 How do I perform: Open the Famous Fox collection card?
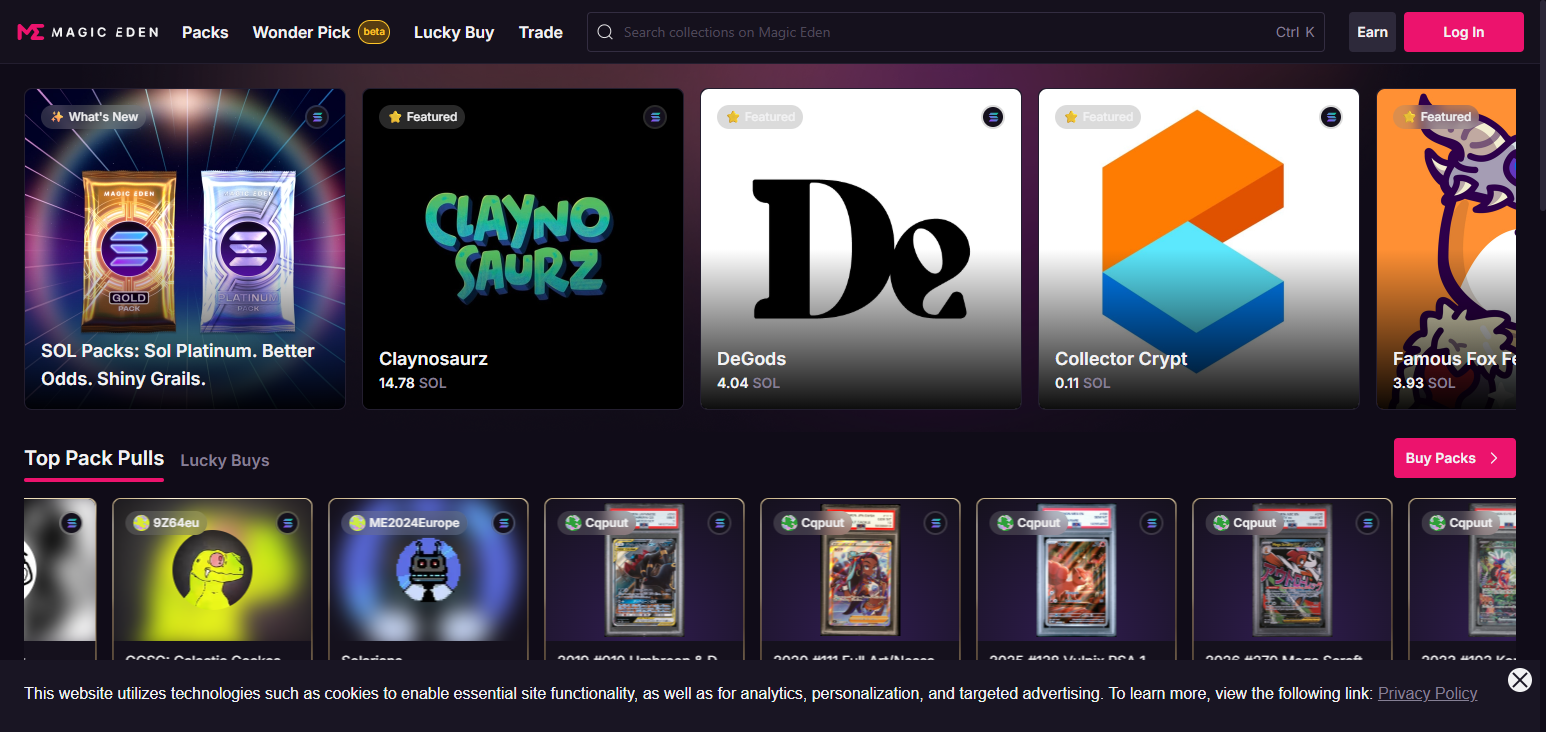pyautogui.click(x=1447, y=249)
